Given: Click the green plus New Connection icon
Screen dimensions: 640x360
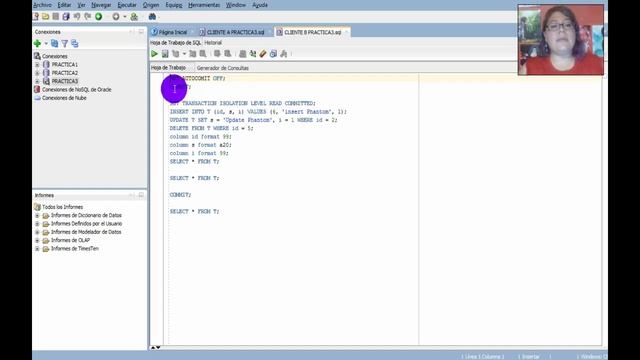Looking at the screenshot, I should (x=38, y=44).
